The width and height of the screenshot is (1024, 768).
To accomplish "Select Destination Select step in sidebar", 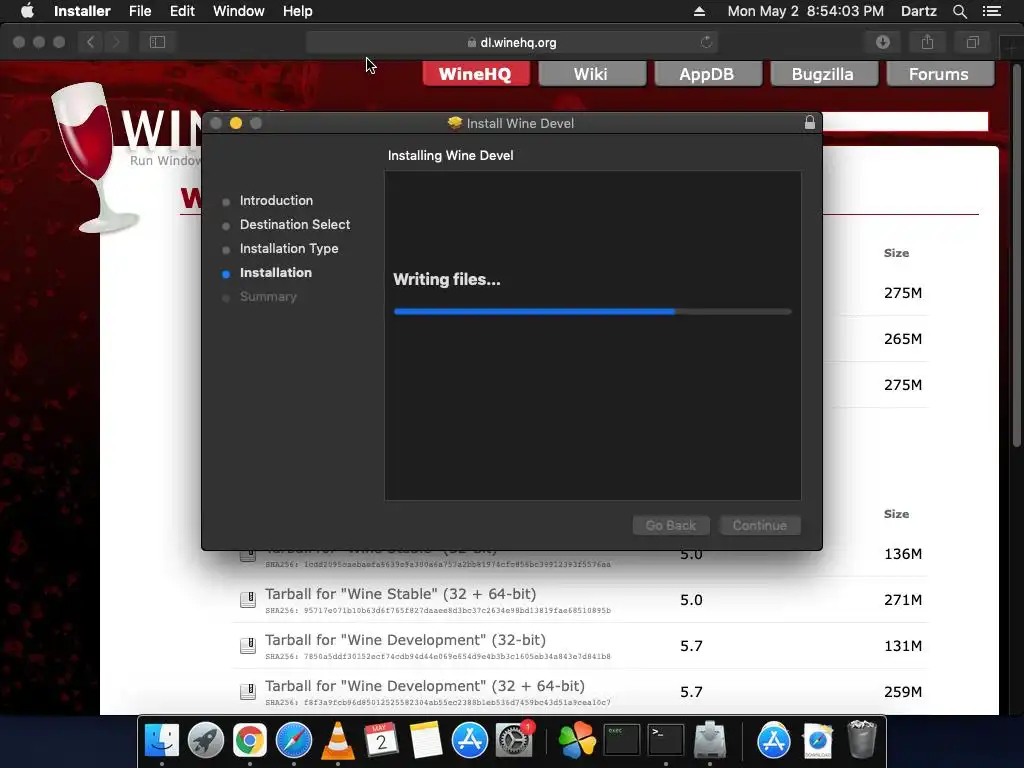I will [295, 225].
